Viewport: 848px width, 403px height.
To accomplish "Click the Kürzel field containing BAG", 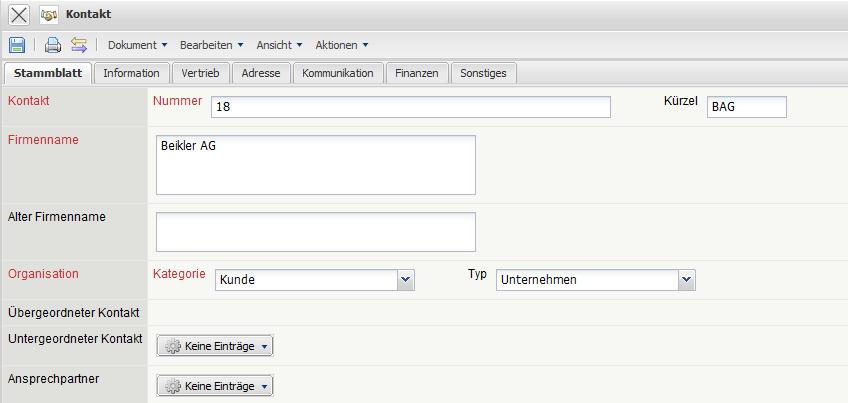I will [x=746, y=107].
